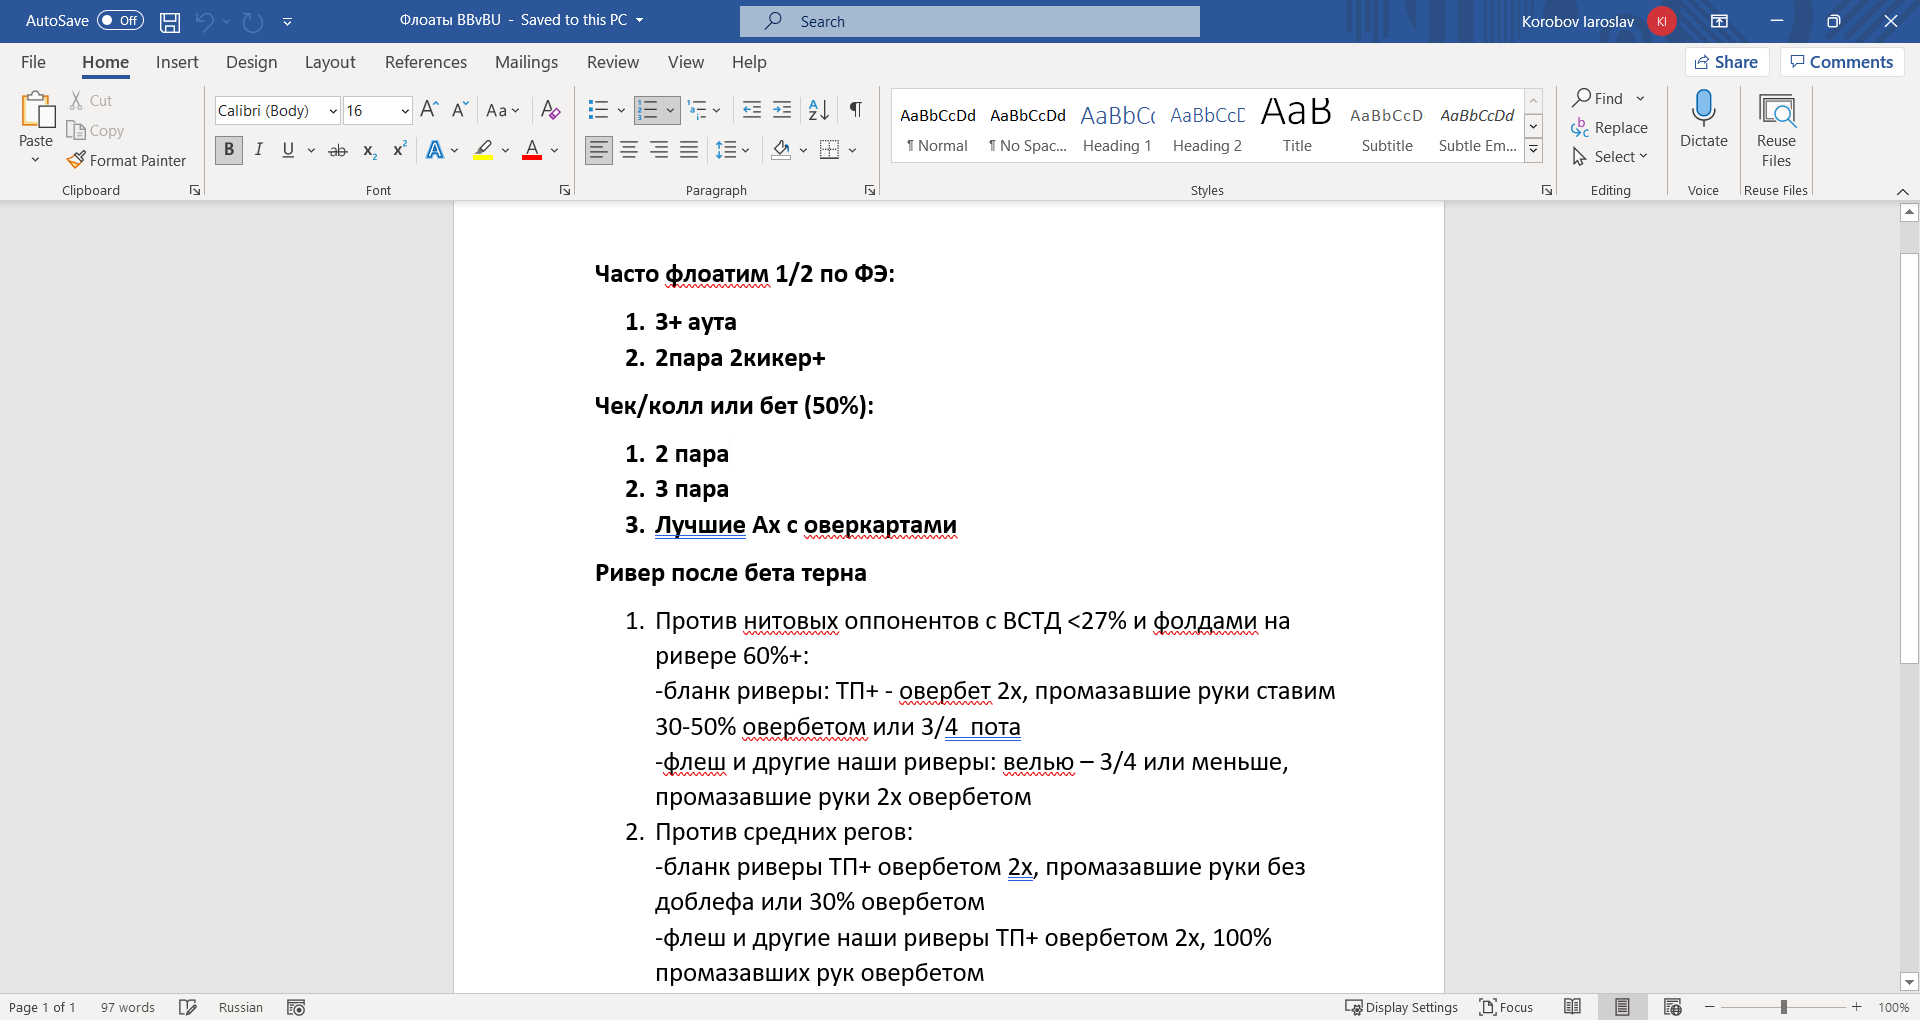Apply subscript formatting
1920x1020 pixels.
click(x=369, y=150)
